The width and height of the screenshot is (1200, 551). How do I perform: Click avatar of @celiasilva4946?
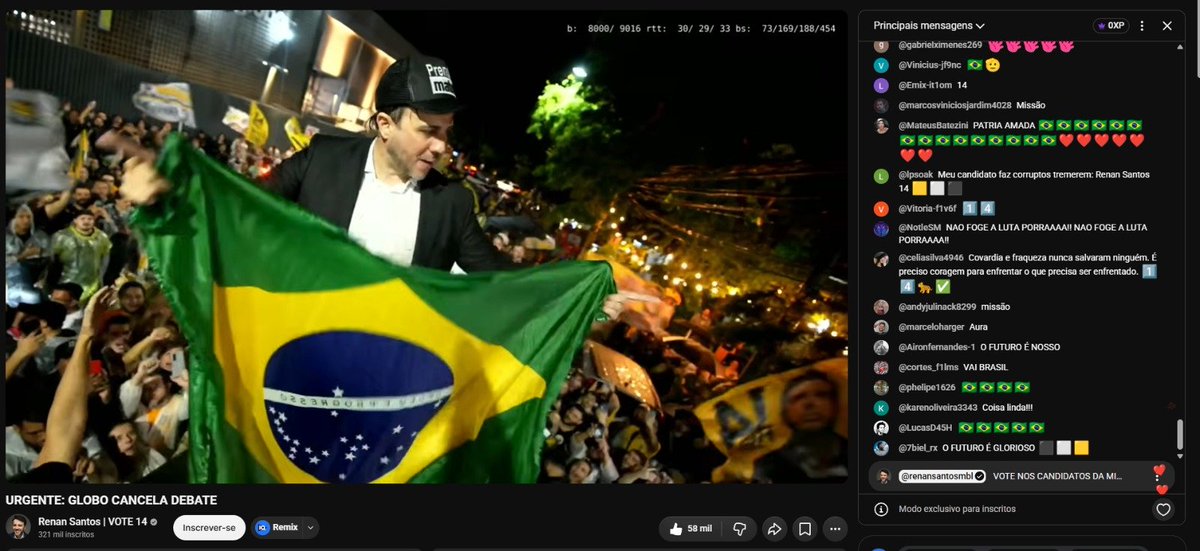pyautogui.click(x=881, y=258)
